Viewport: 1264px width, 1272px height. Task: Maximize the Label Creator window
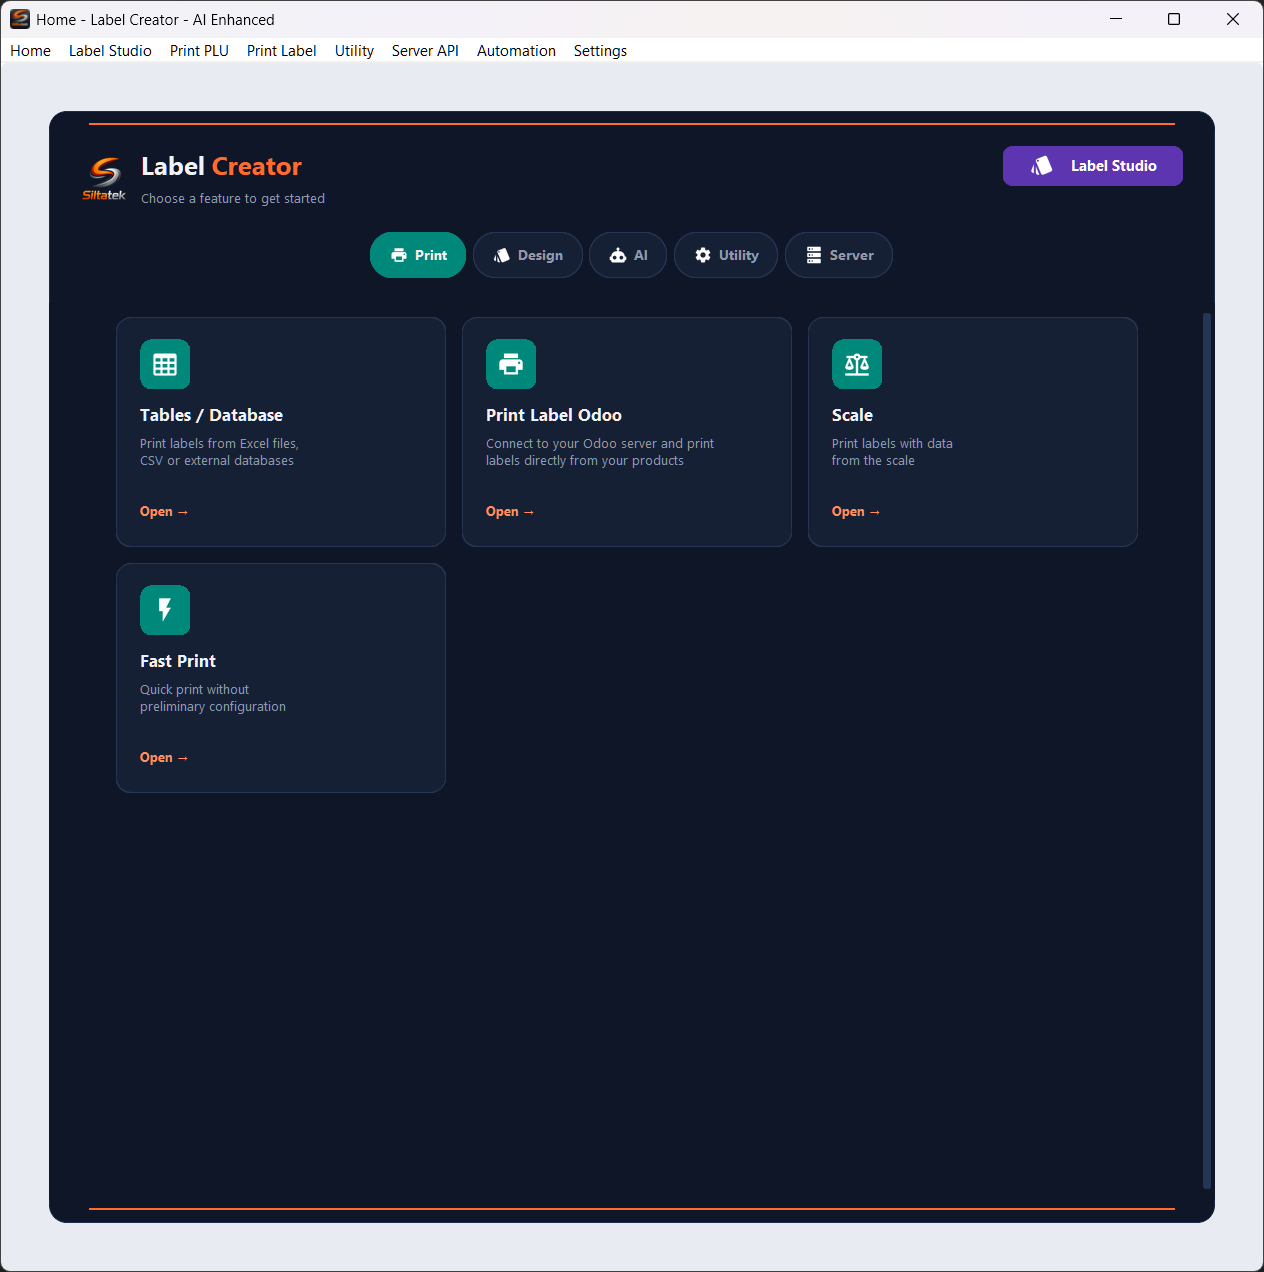click(x=1174, y=19)
